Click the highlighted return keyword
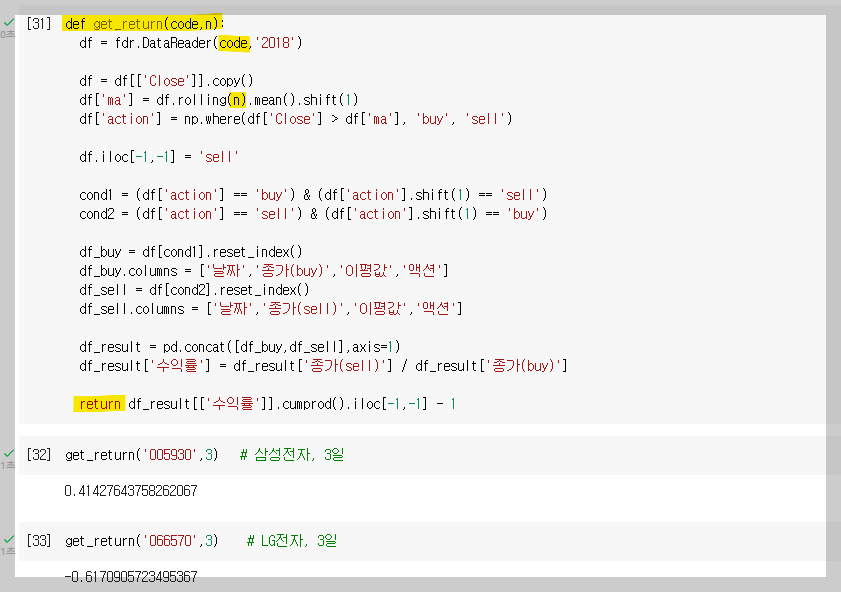This screenshot has width=841, height=592. tap(100, 404)
